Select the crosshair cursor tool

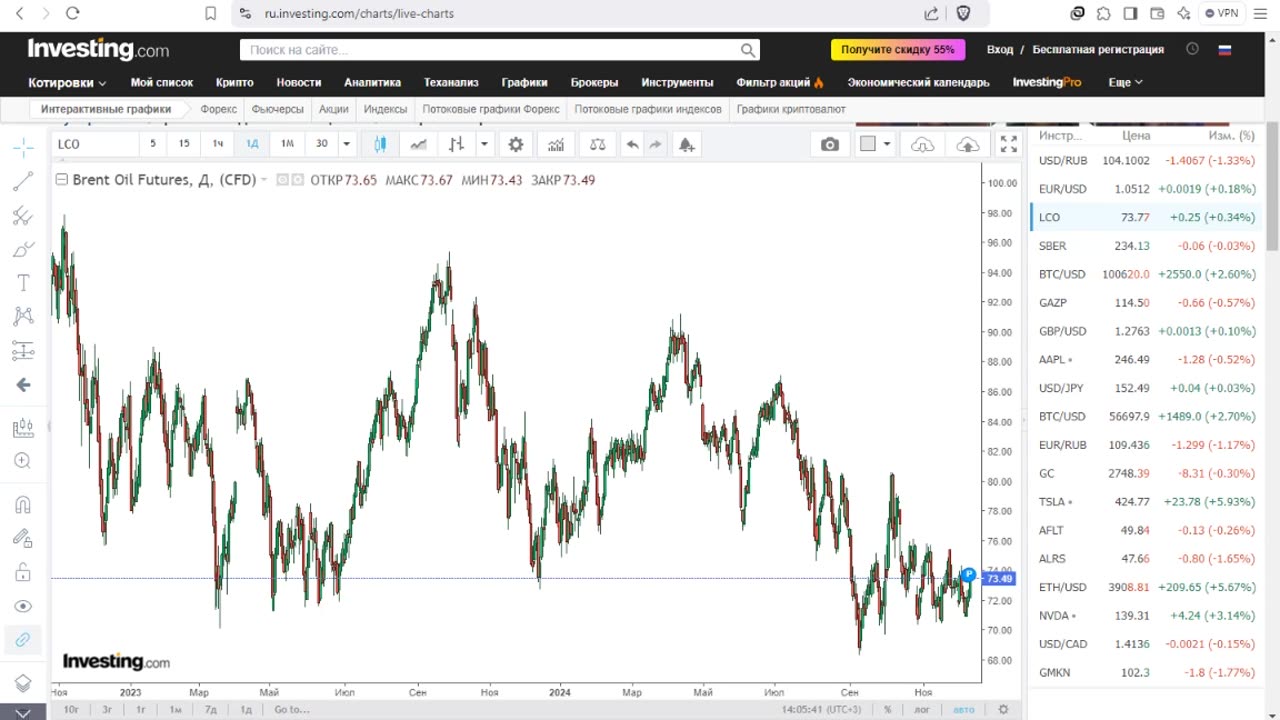click(23, 147)
